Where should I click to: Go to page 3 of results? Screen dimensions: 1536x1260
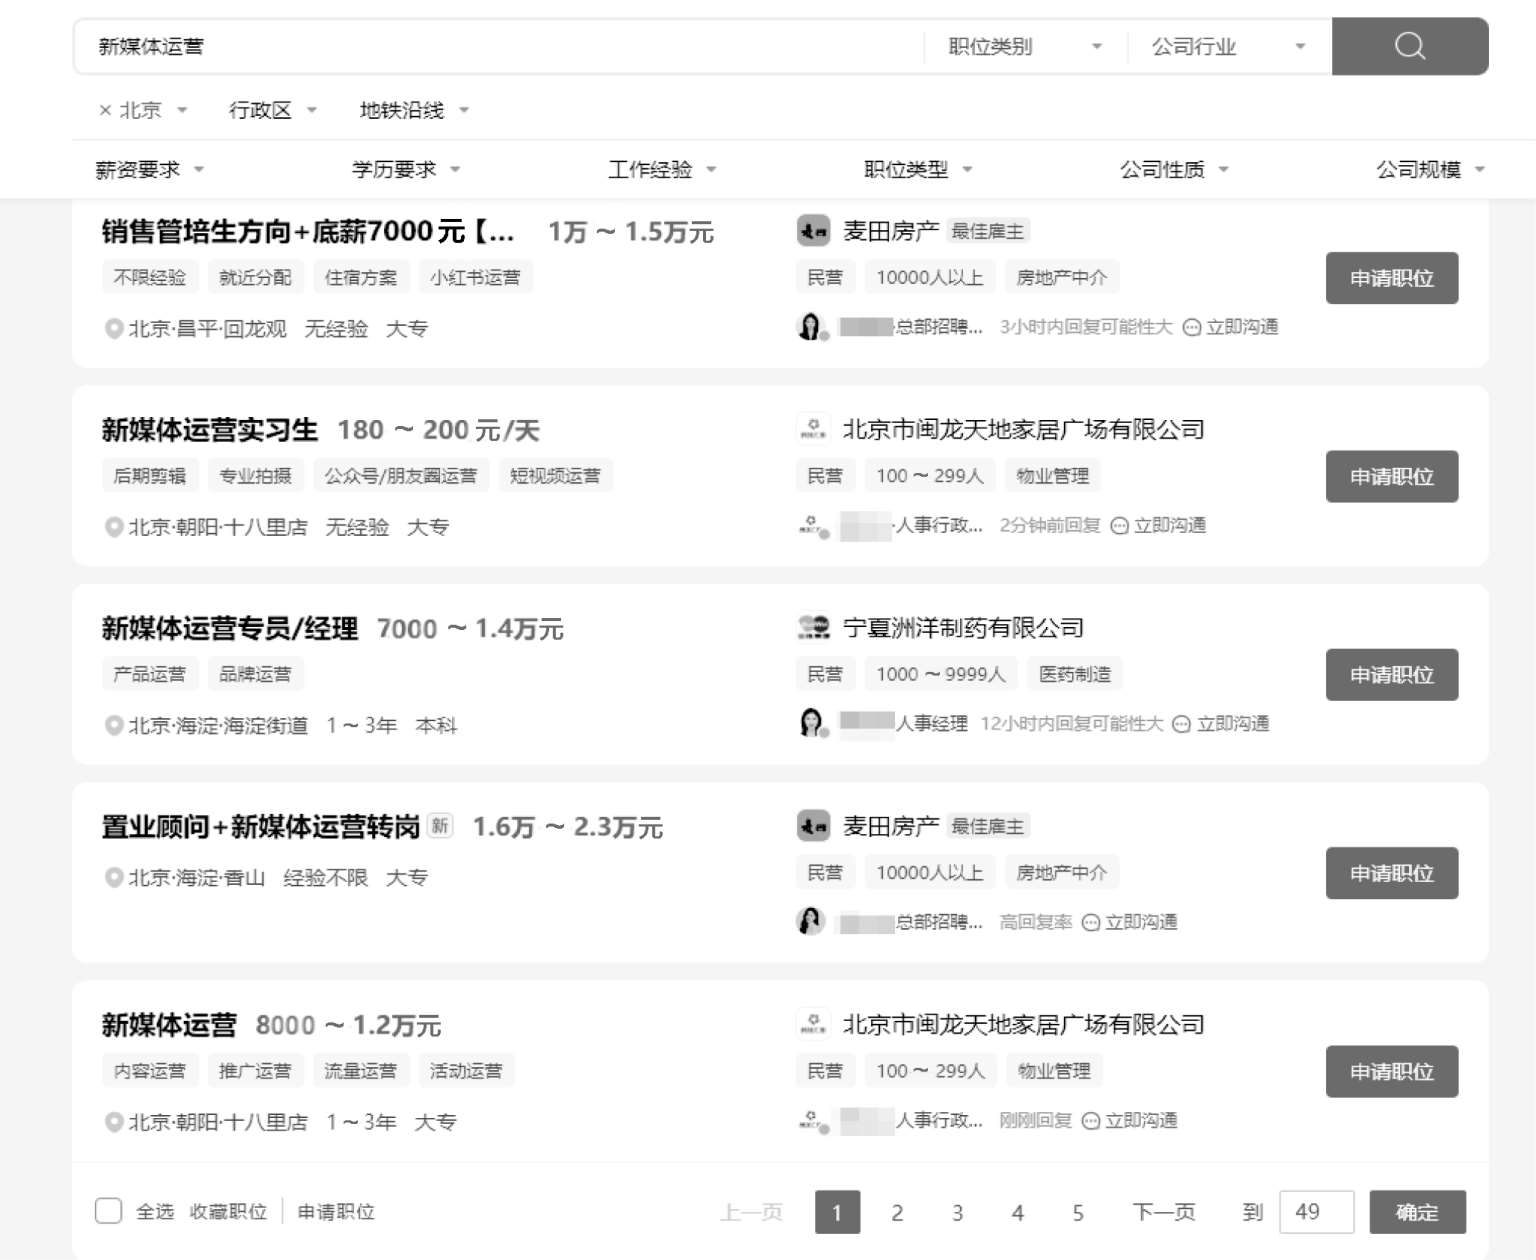pyautogui.click(x=957, y=1212)
